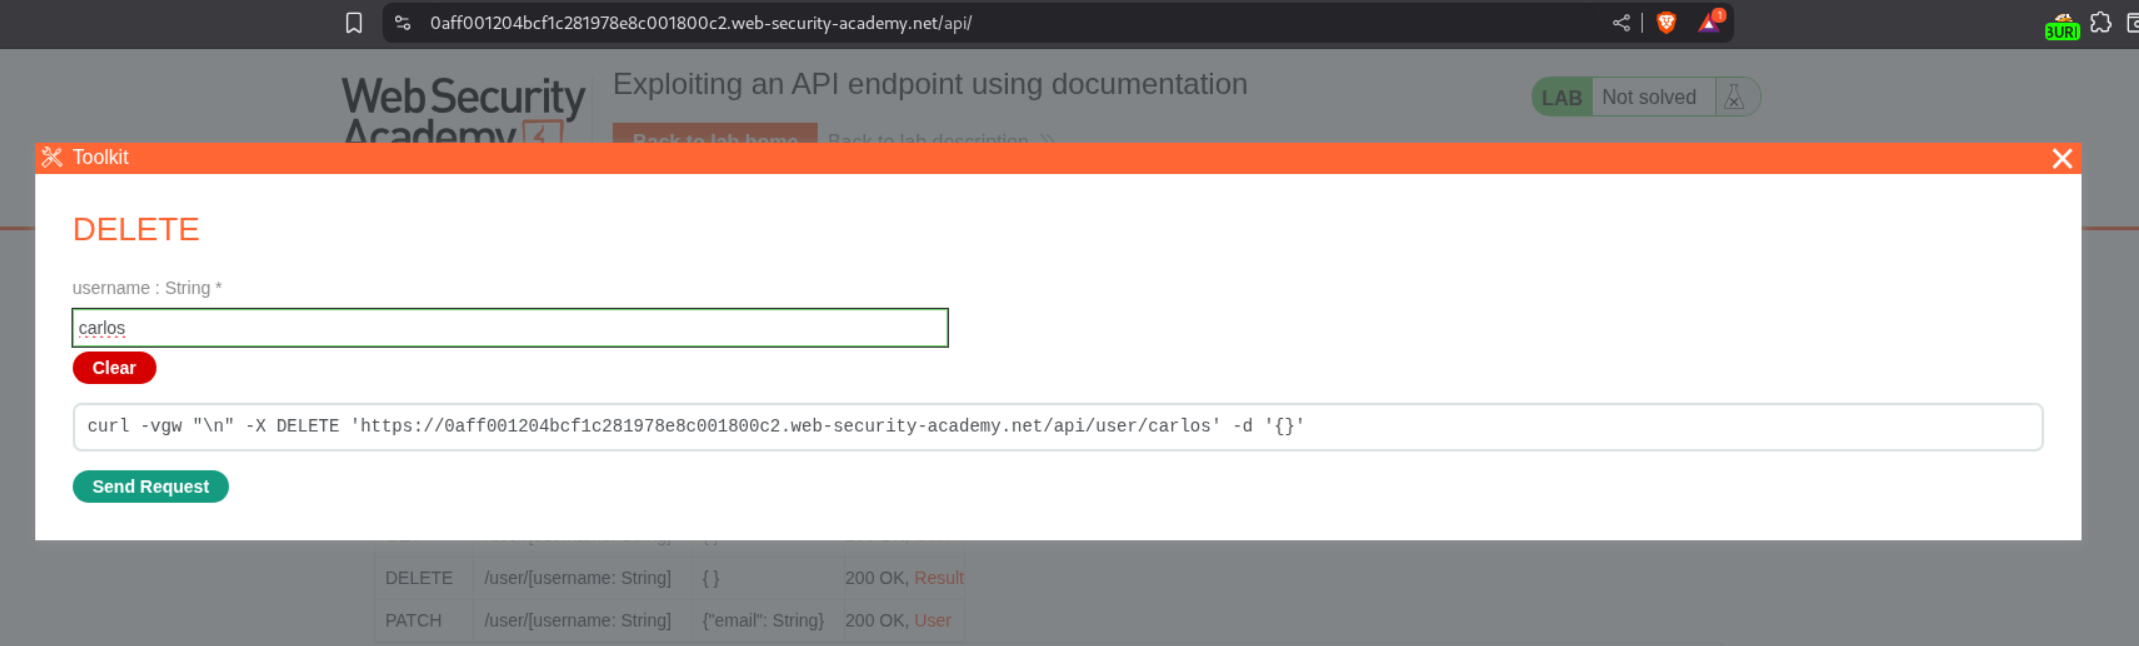The height and width of the screenshot is (646, 2139).
Task: Click the Burp extension icon
Action: click(x=2061, y=25)
